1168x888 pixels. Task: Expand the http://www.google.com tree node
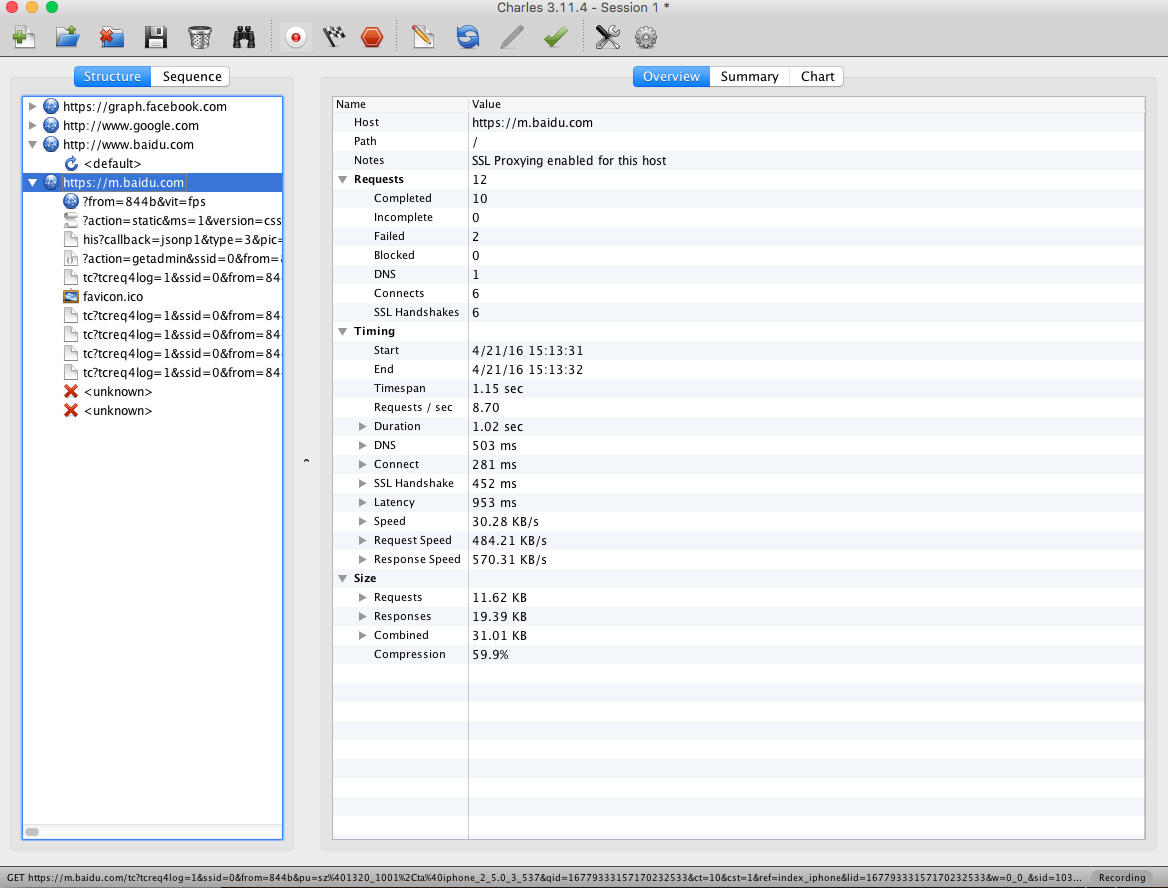pyautogui.click(x=33, y=125)
